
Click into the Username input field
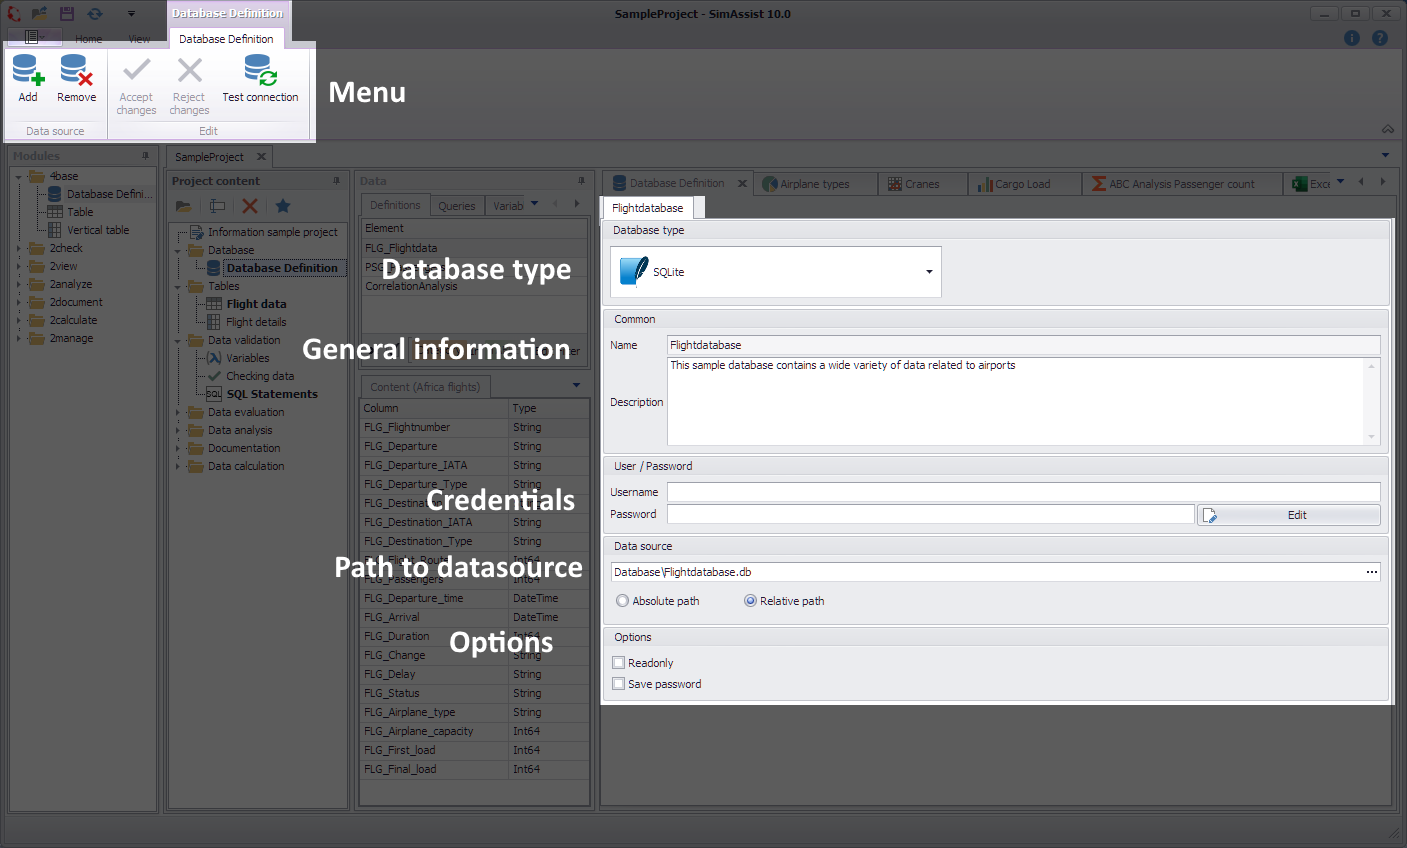[1023, 492]
